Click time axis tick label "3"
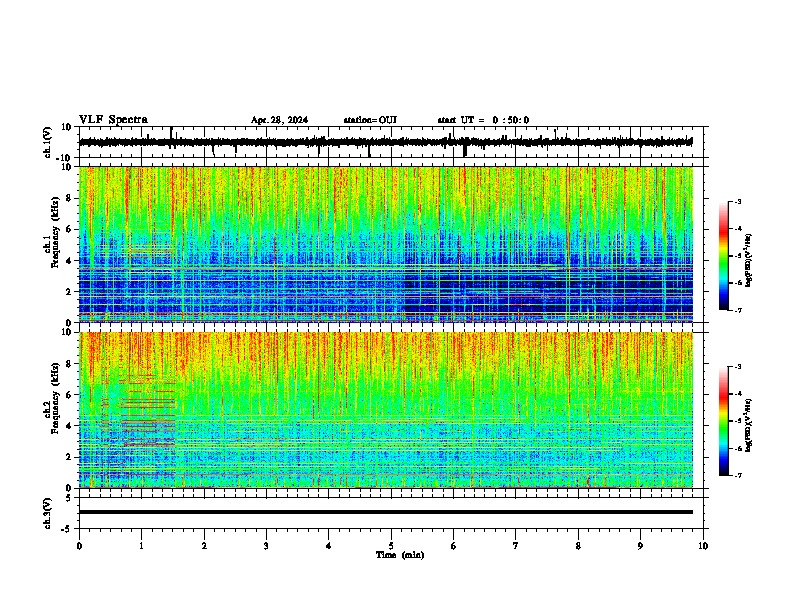 click(266, 546)
